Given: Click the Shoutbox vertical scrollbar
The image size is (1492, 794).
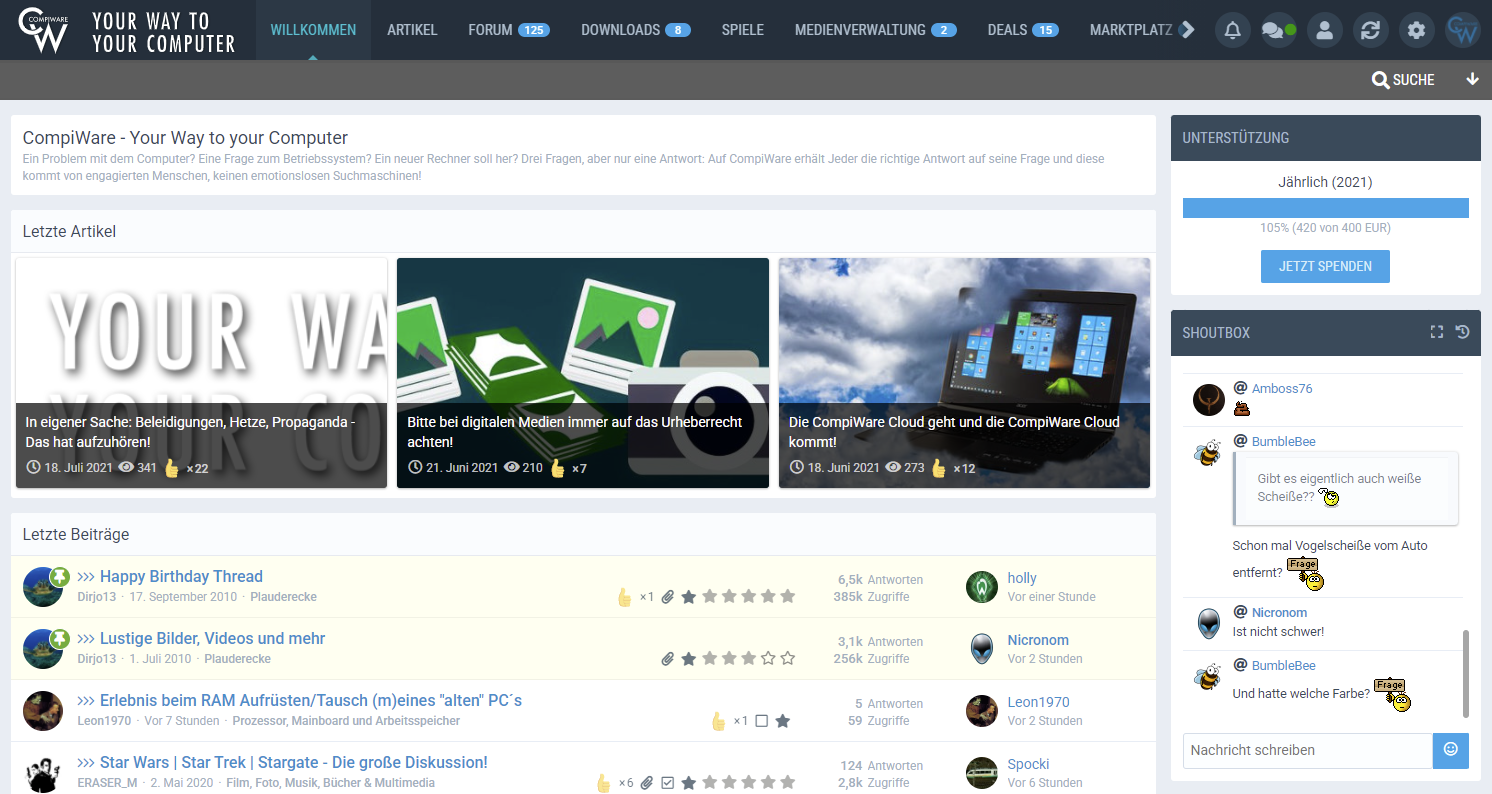Looking at the screenshot, I should pyautogui.click(x=1466, y=673).
